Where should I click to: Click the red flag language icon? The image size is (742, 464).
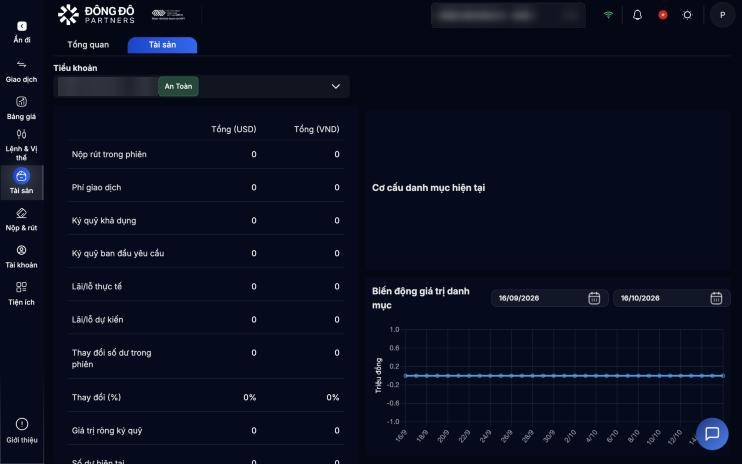point(662,15)
